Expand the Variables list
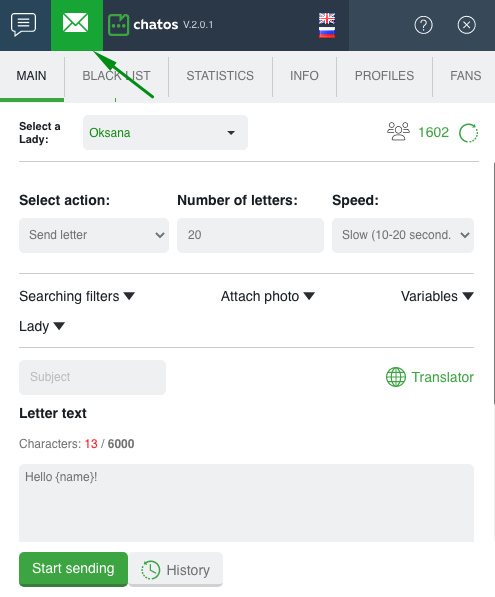The height and width of the screenshot is (597, 495). click(437, 296)
